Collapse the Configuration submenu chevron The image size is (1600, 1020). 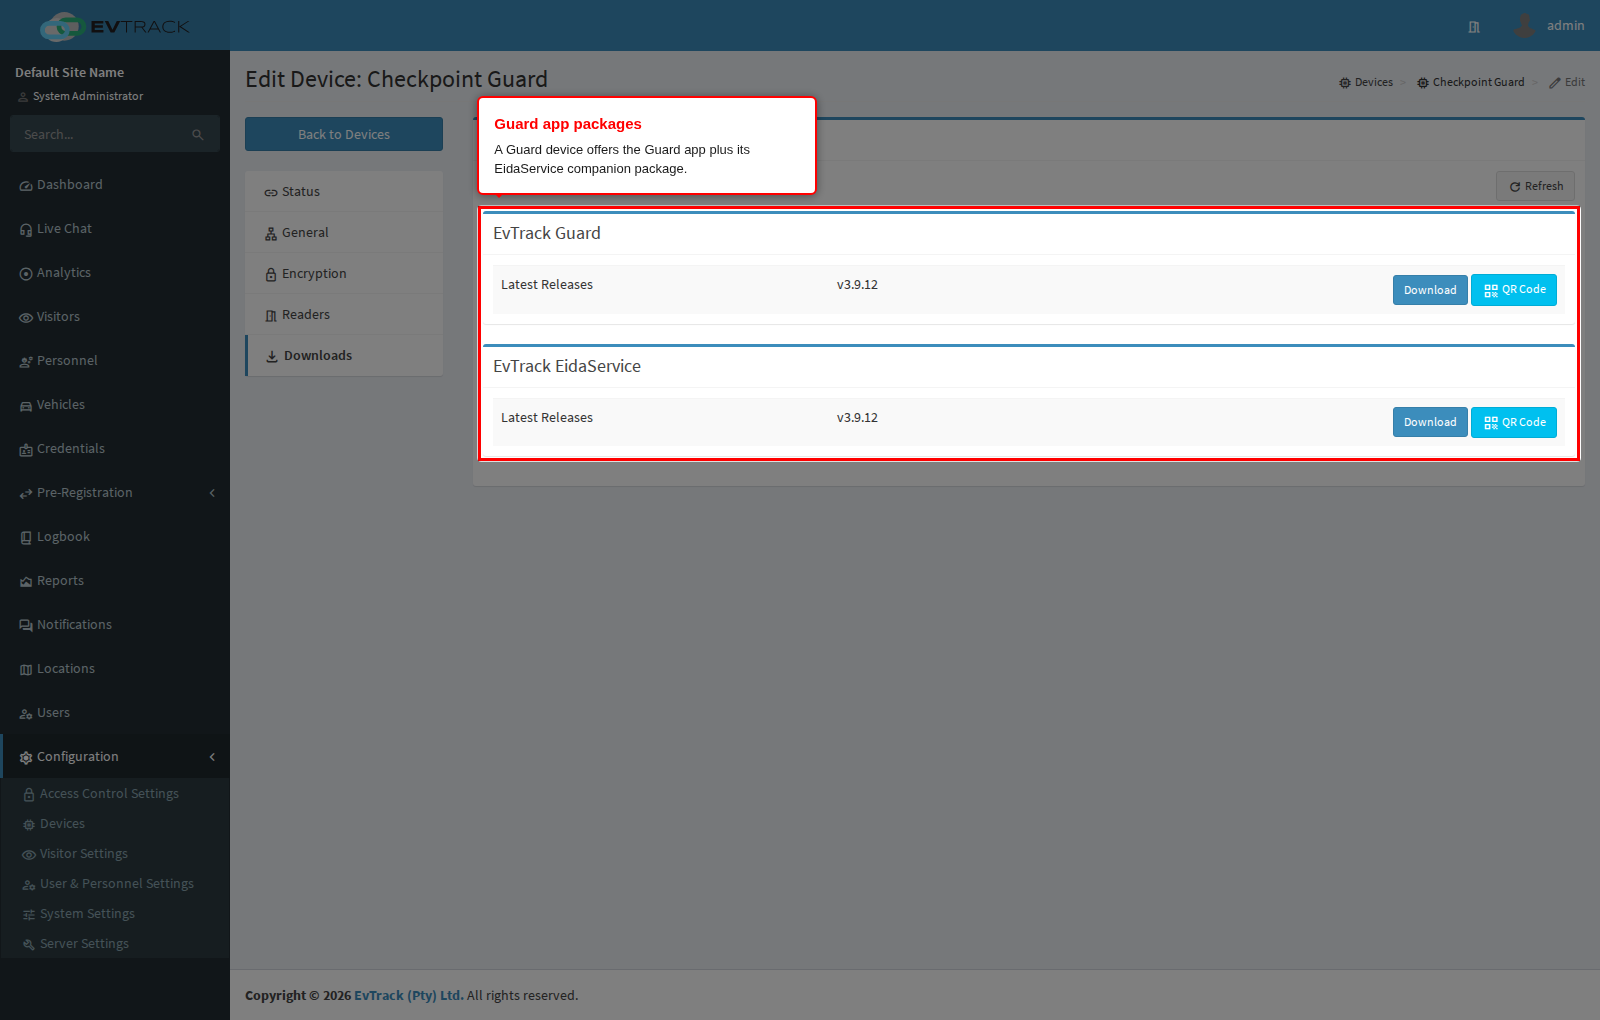click(212, 757)
